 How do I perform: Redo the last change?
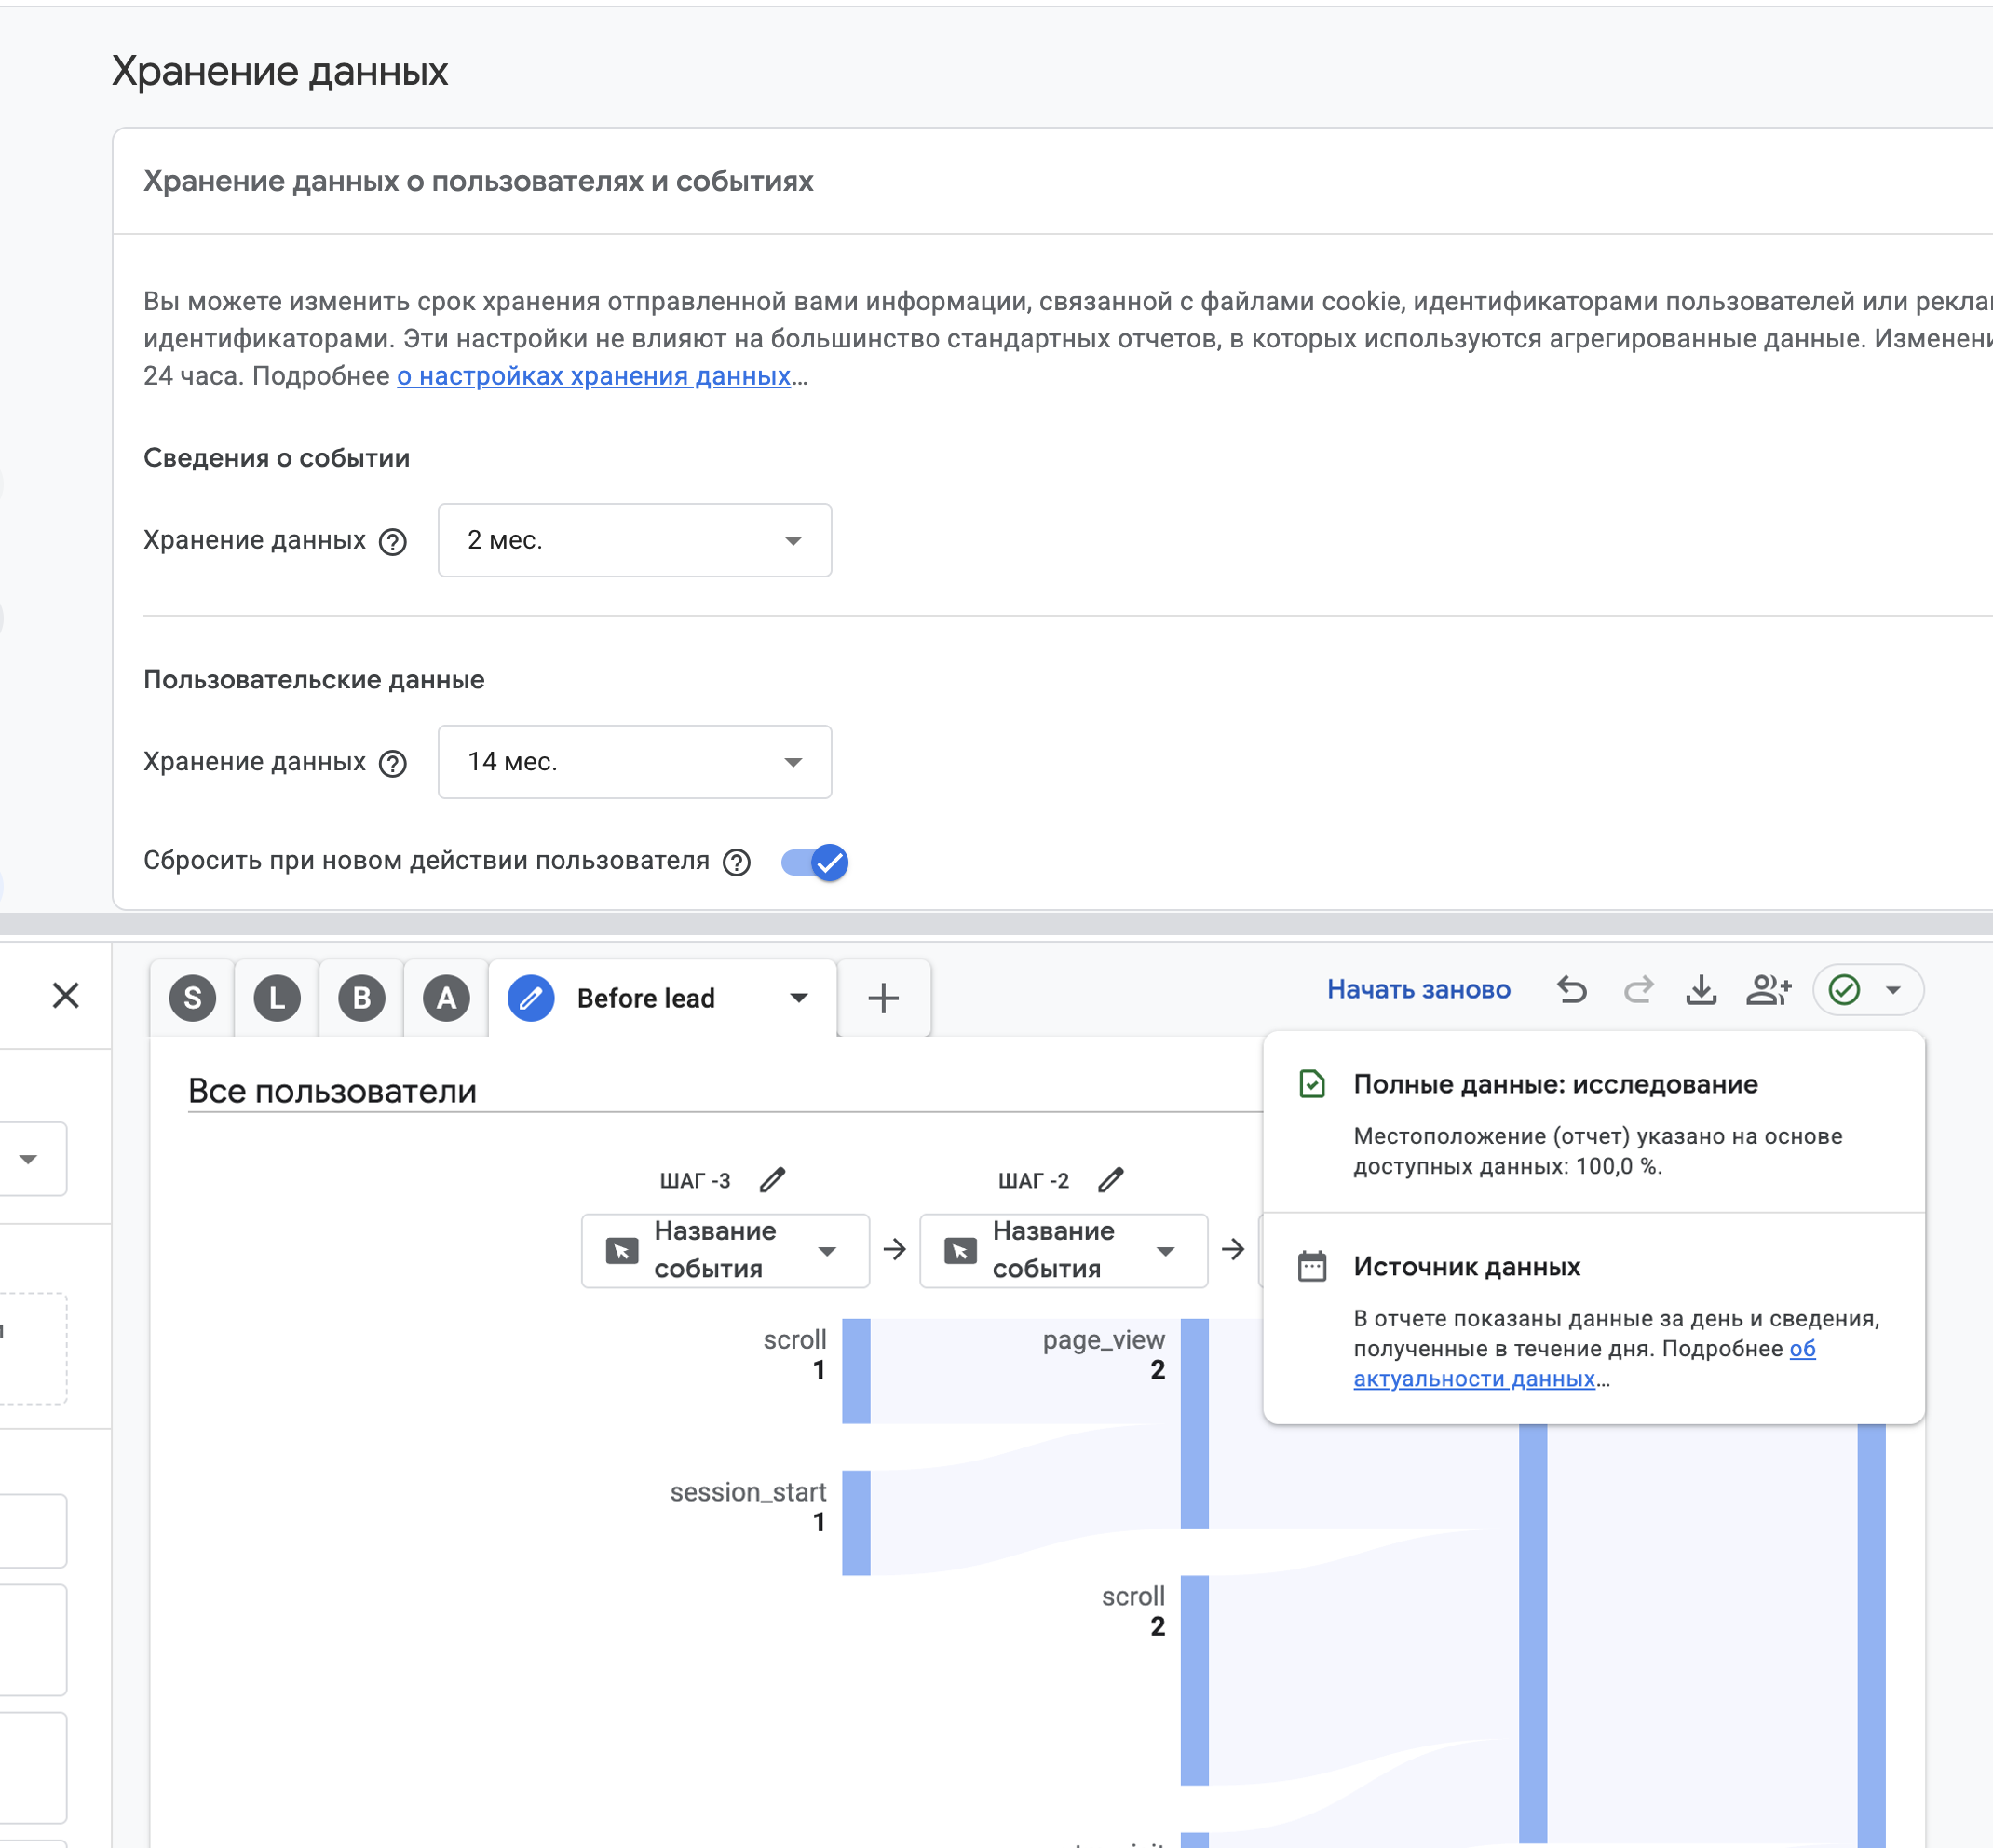click(1638, 990)
